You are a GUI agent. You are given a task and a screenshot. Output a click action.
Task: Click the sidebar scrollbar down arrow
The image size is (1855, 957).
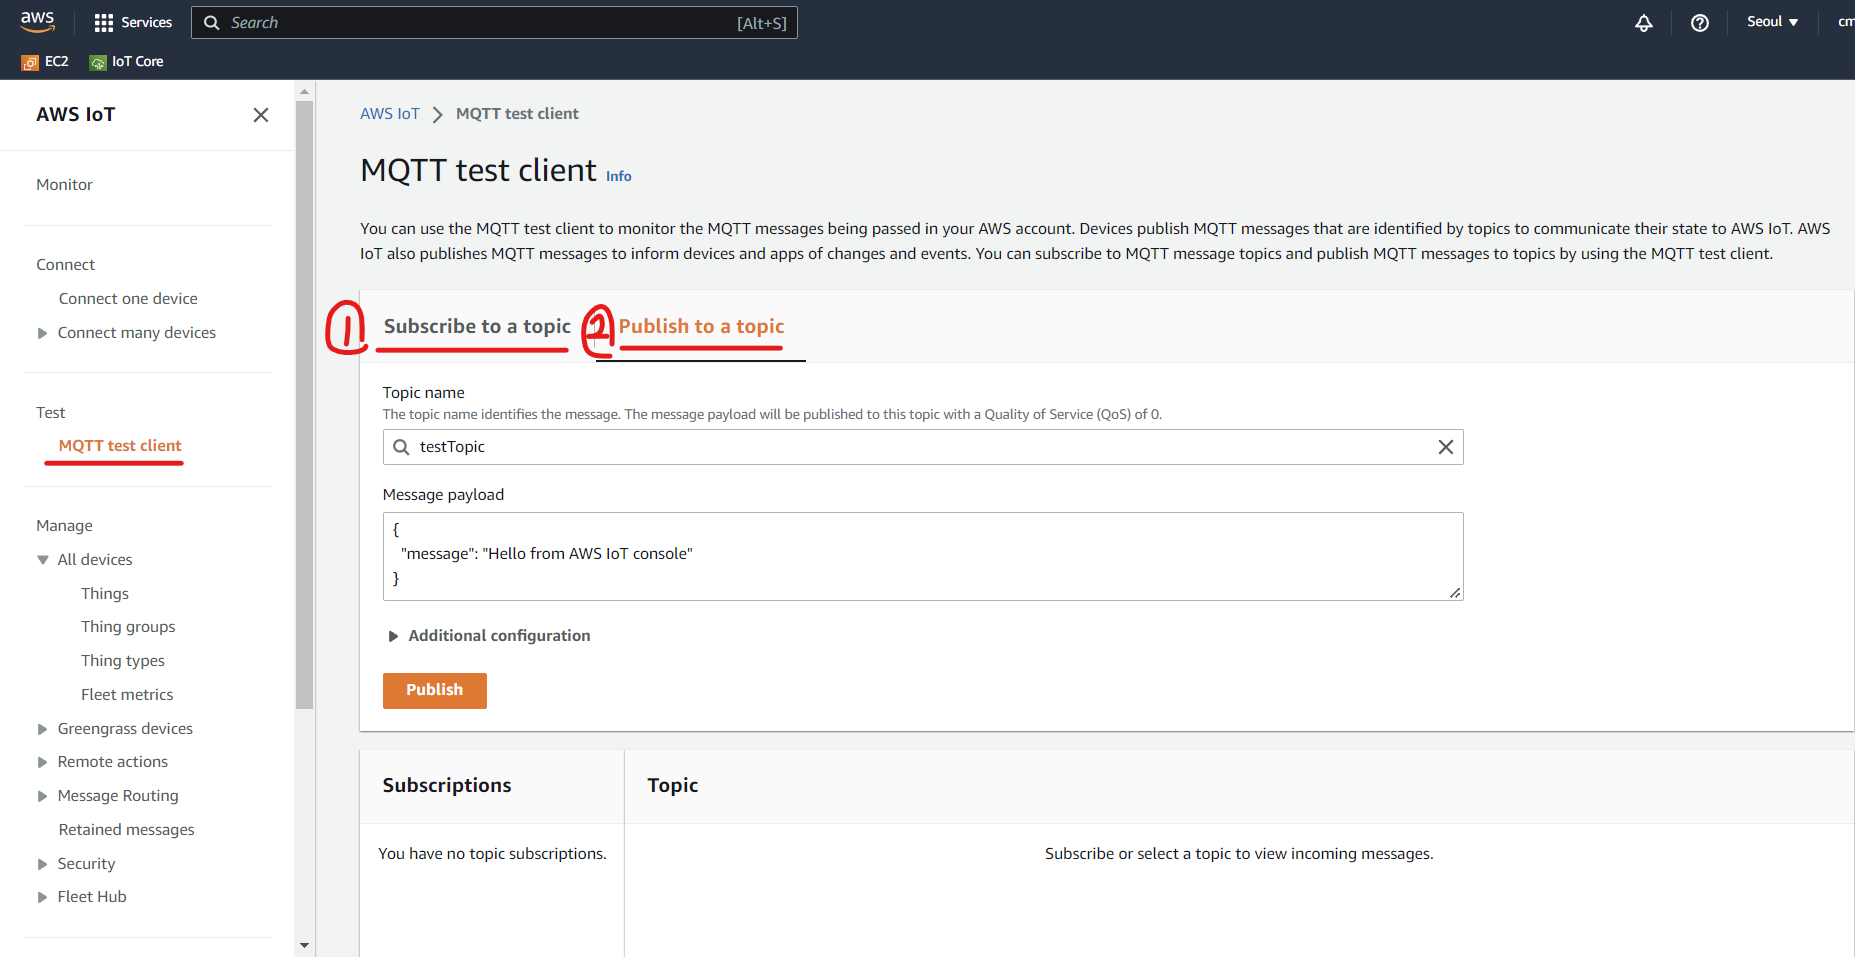point(305,945)
